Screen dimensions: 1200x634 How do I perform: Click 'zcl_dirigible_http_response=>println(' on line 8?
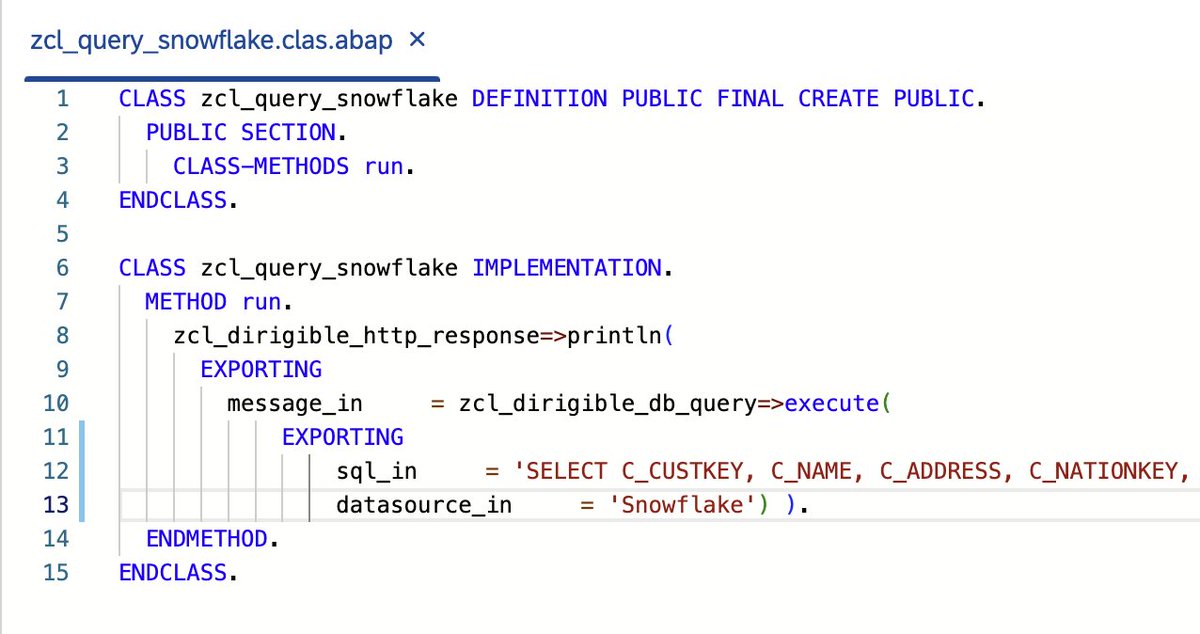click(x=423, y=336)
